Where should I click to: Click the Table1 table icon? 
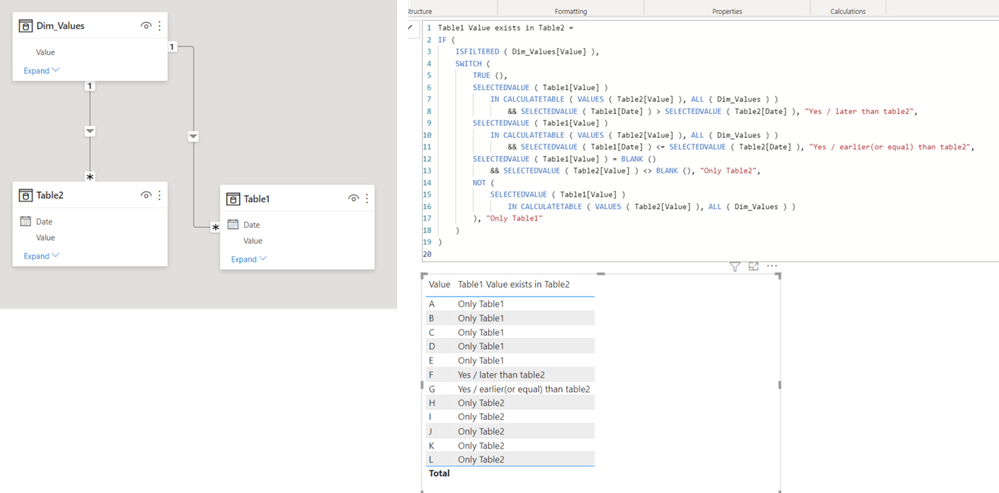(233, 199)
